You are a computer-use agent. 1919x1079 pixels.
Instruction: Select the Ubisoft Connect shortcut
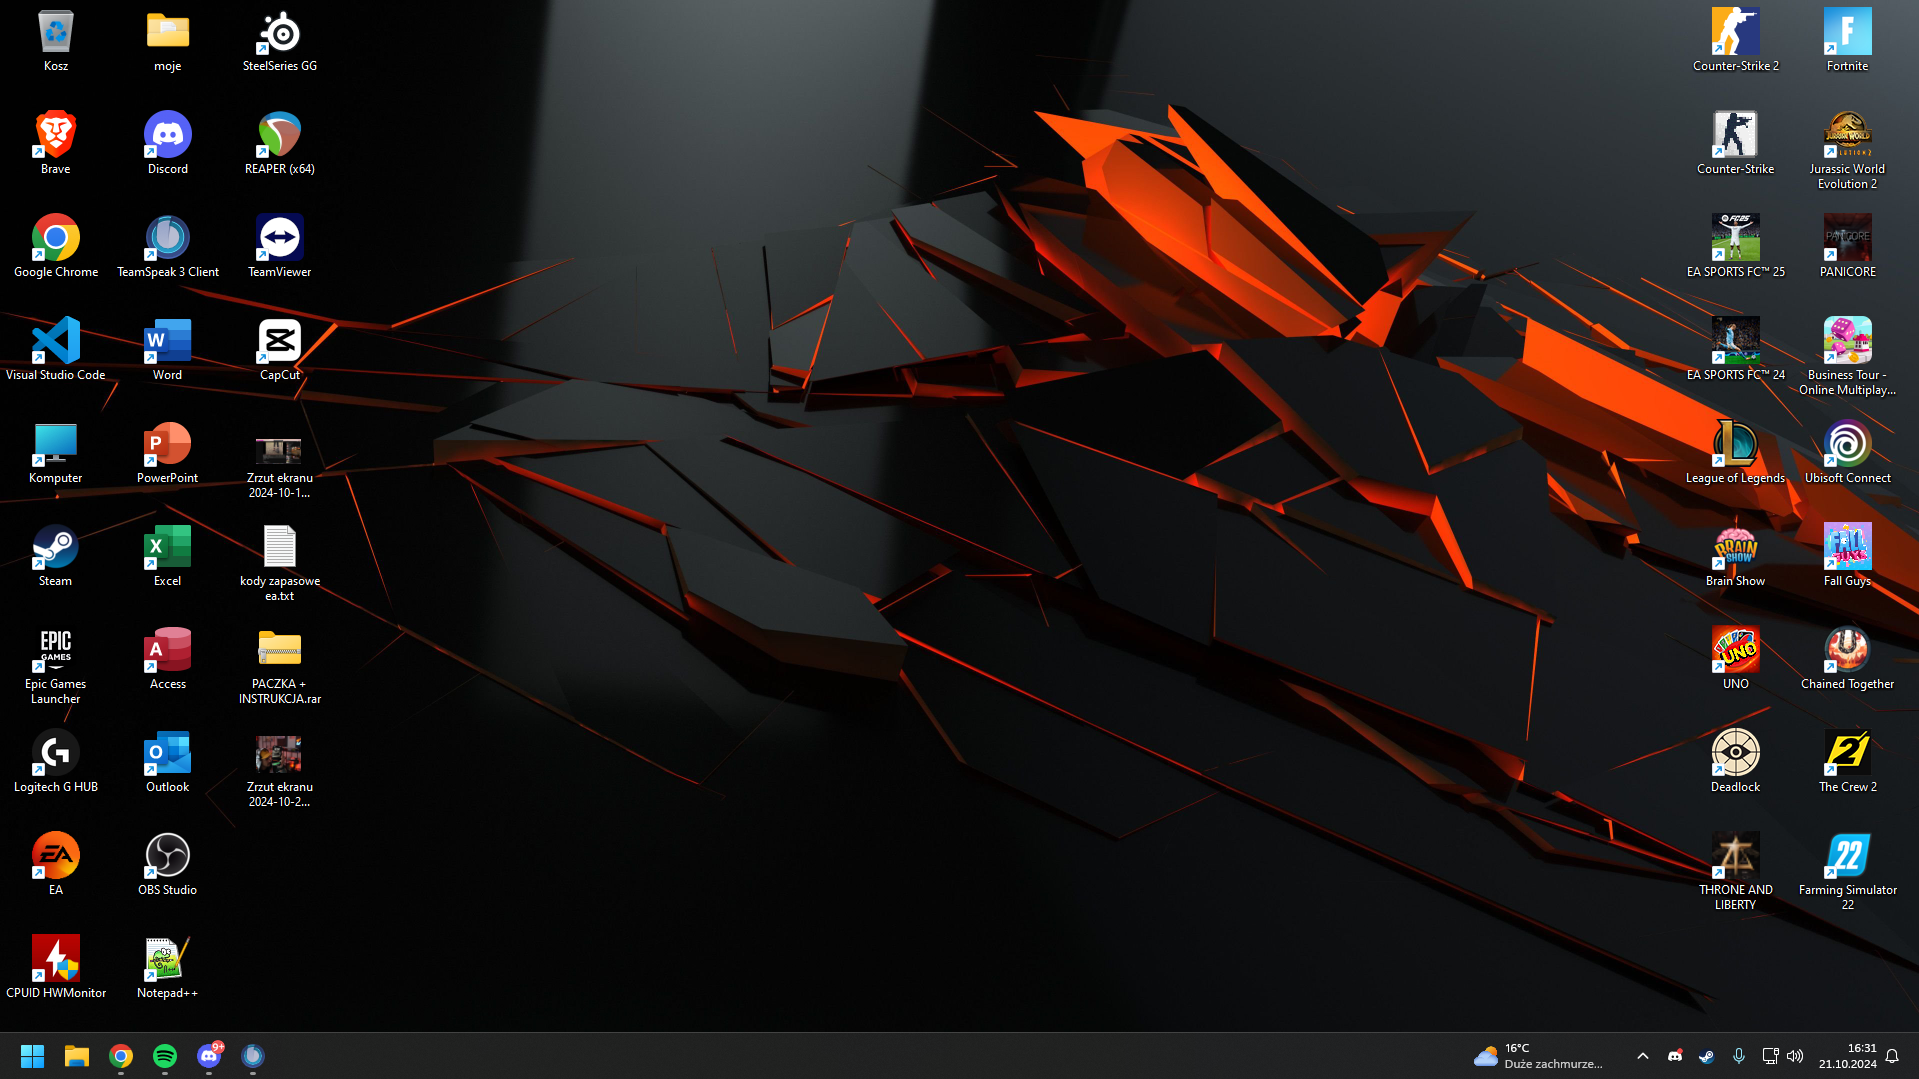click(1848, 453)
